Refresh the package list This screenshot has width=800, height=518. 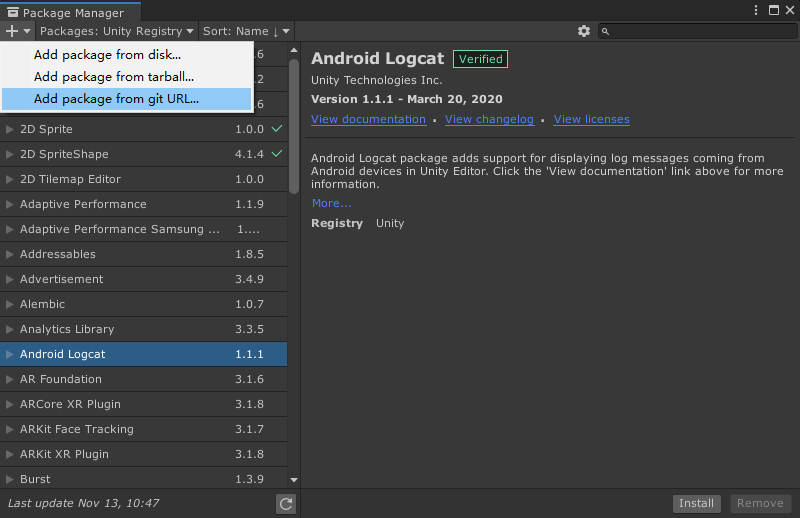286,504
